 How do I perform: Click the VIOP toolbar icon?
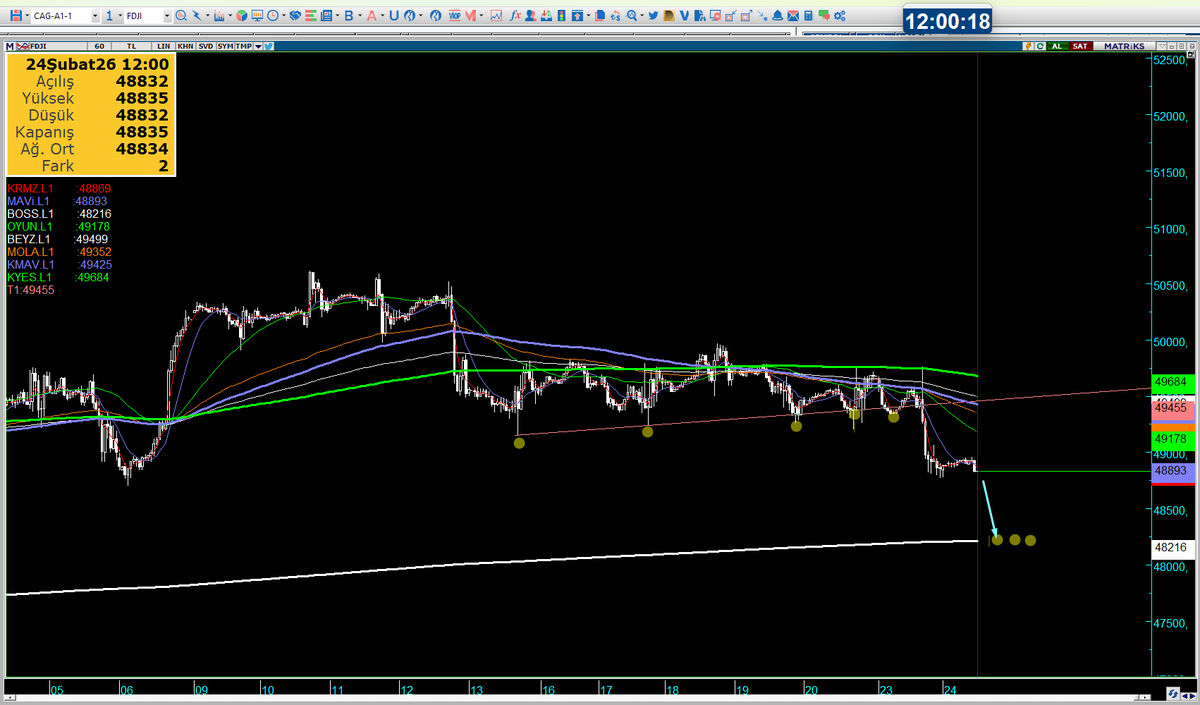[454, 16]
